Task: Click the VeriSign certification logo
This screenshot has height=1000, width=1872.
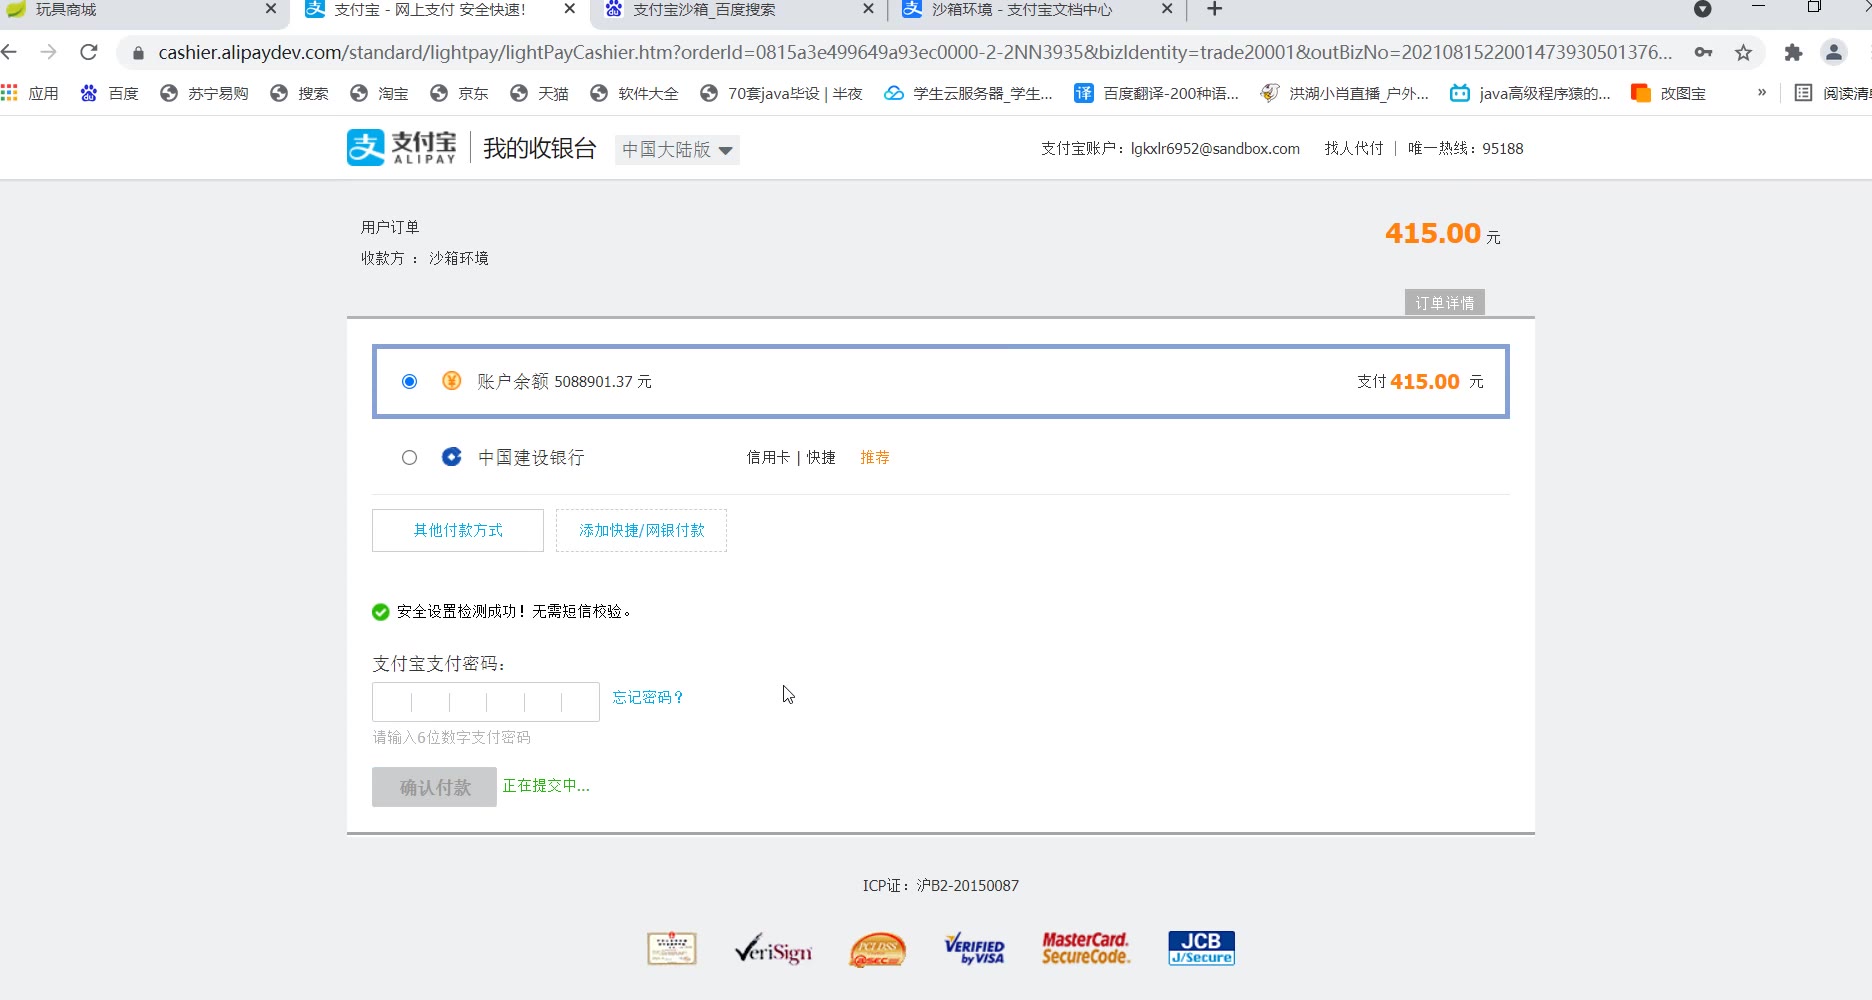Action: 773,949
